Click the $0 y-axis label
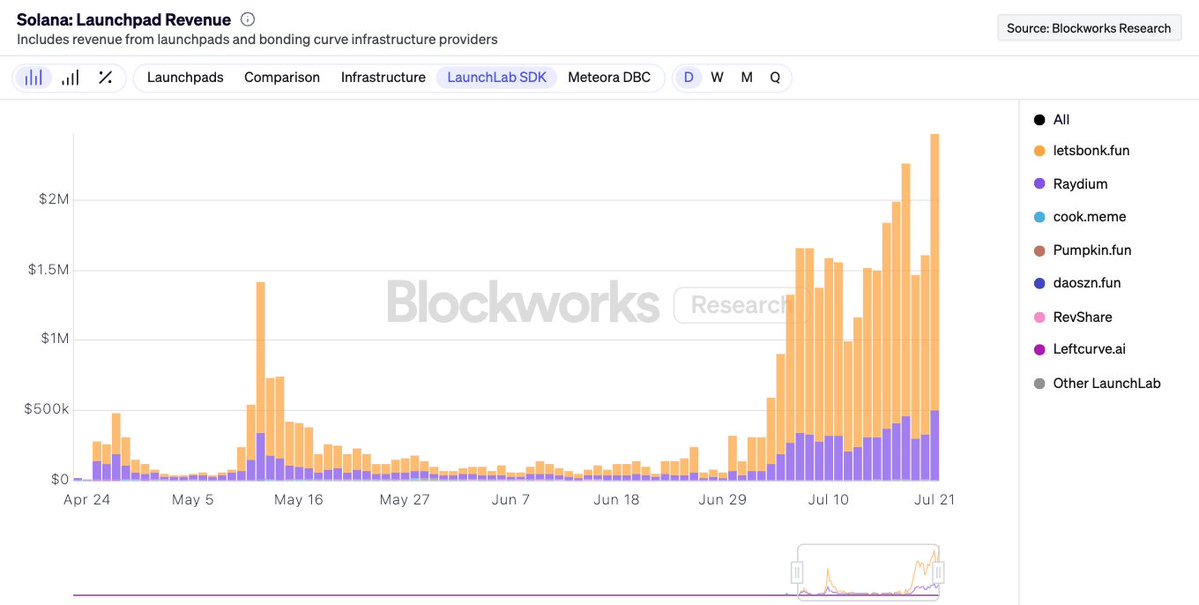1199x605 pixels. point(59,480)
